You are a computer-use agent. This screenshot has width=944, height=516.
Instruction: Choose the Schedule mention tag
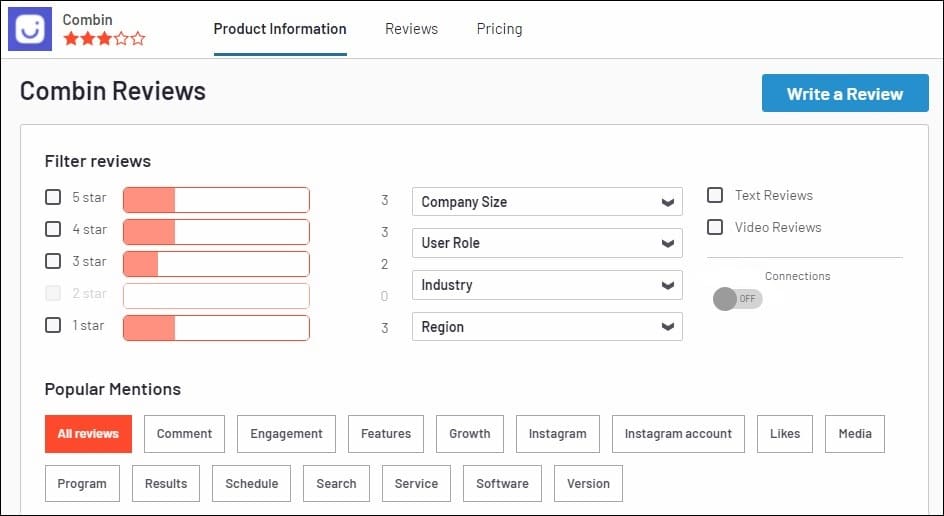point(251,483)
